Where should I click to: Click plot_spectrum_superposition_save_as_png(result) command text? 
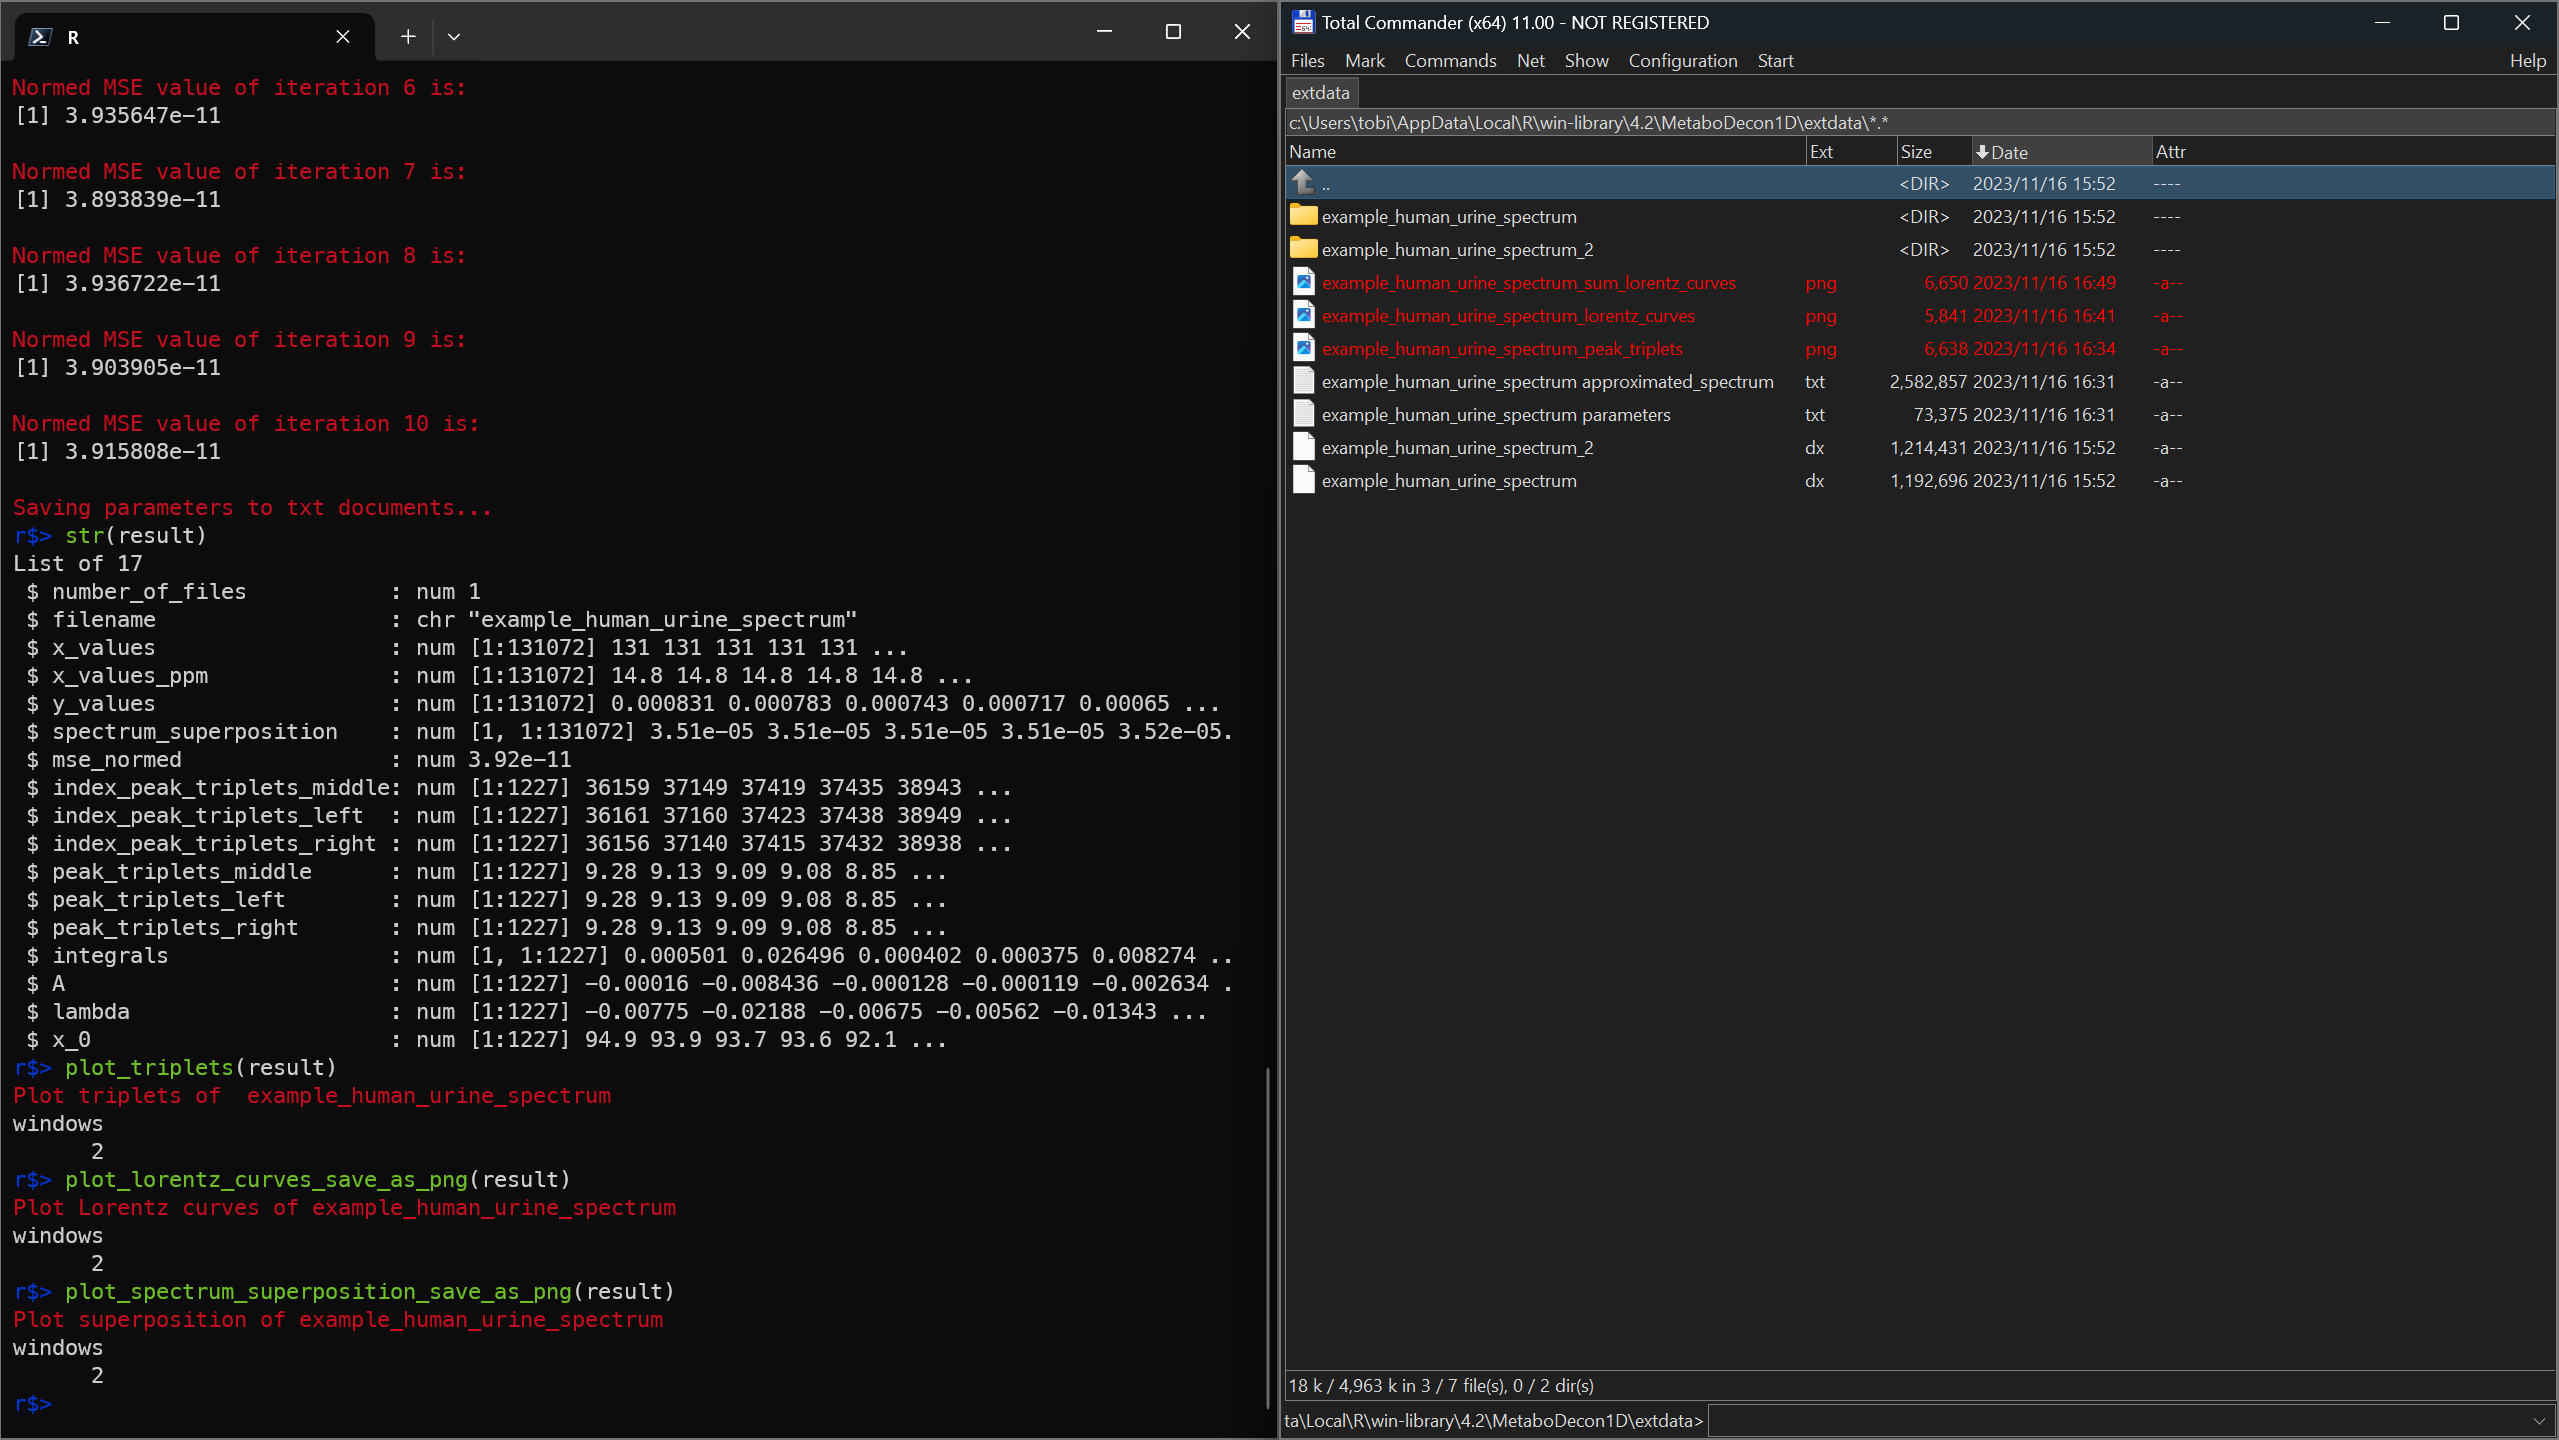click(370, 1292)
